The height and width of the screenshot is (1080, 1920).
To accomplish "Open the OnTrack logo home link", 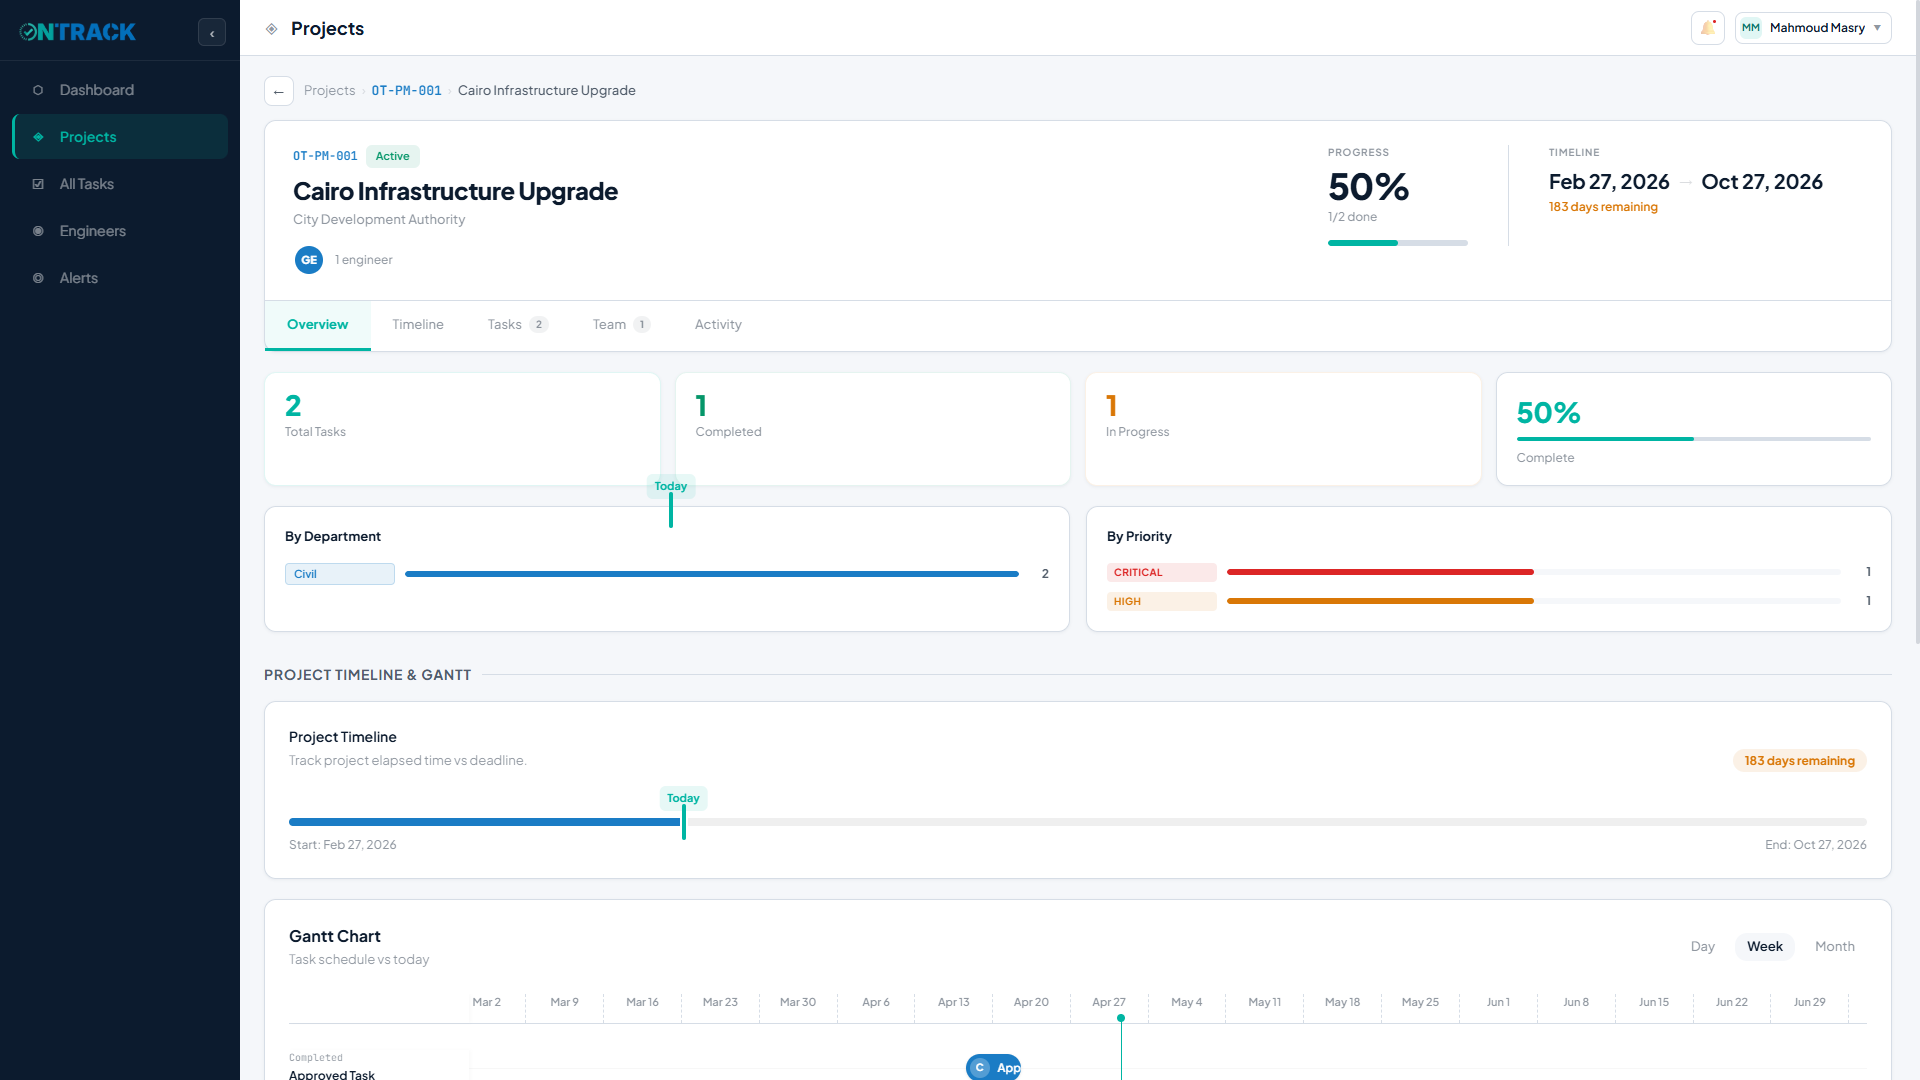I will point(78,32).
